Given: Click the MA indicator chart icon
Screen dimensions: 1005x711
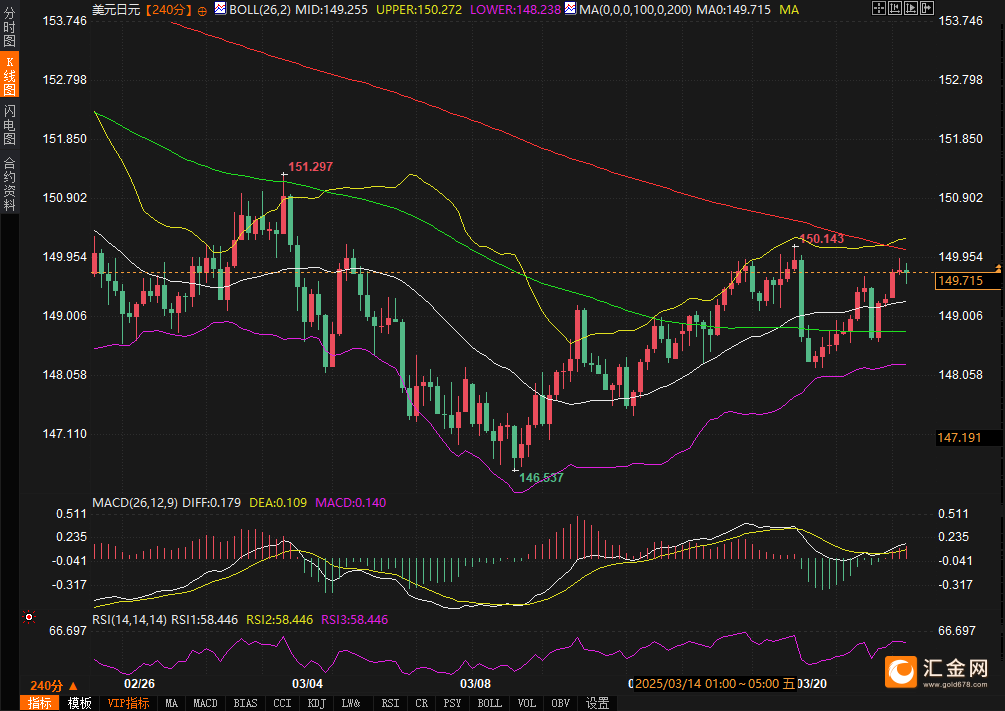Looking at the screenshot, I should (x=570, y=9).
